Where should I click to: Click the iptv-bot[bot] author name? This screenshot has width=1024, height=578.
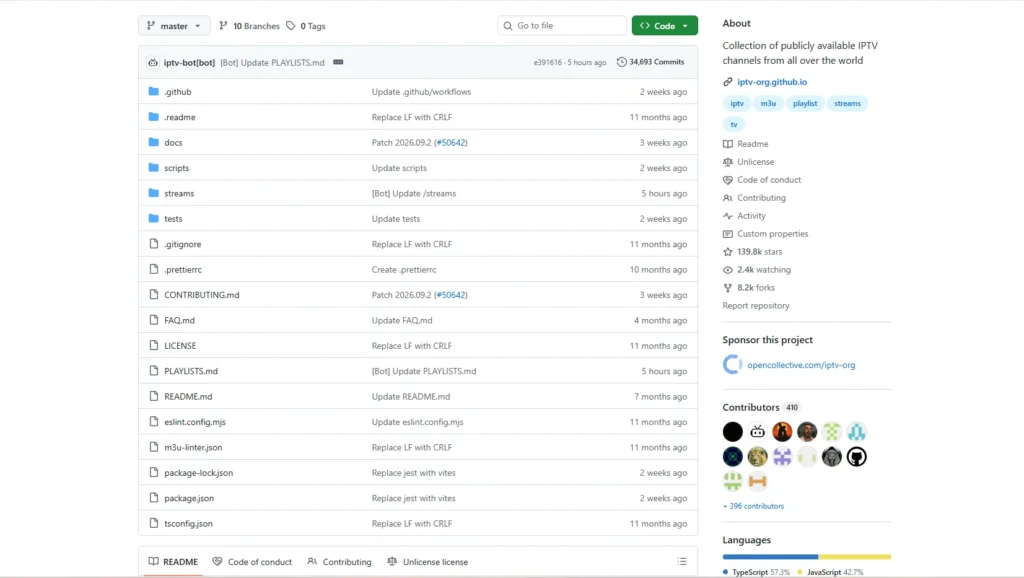point(189,63)
